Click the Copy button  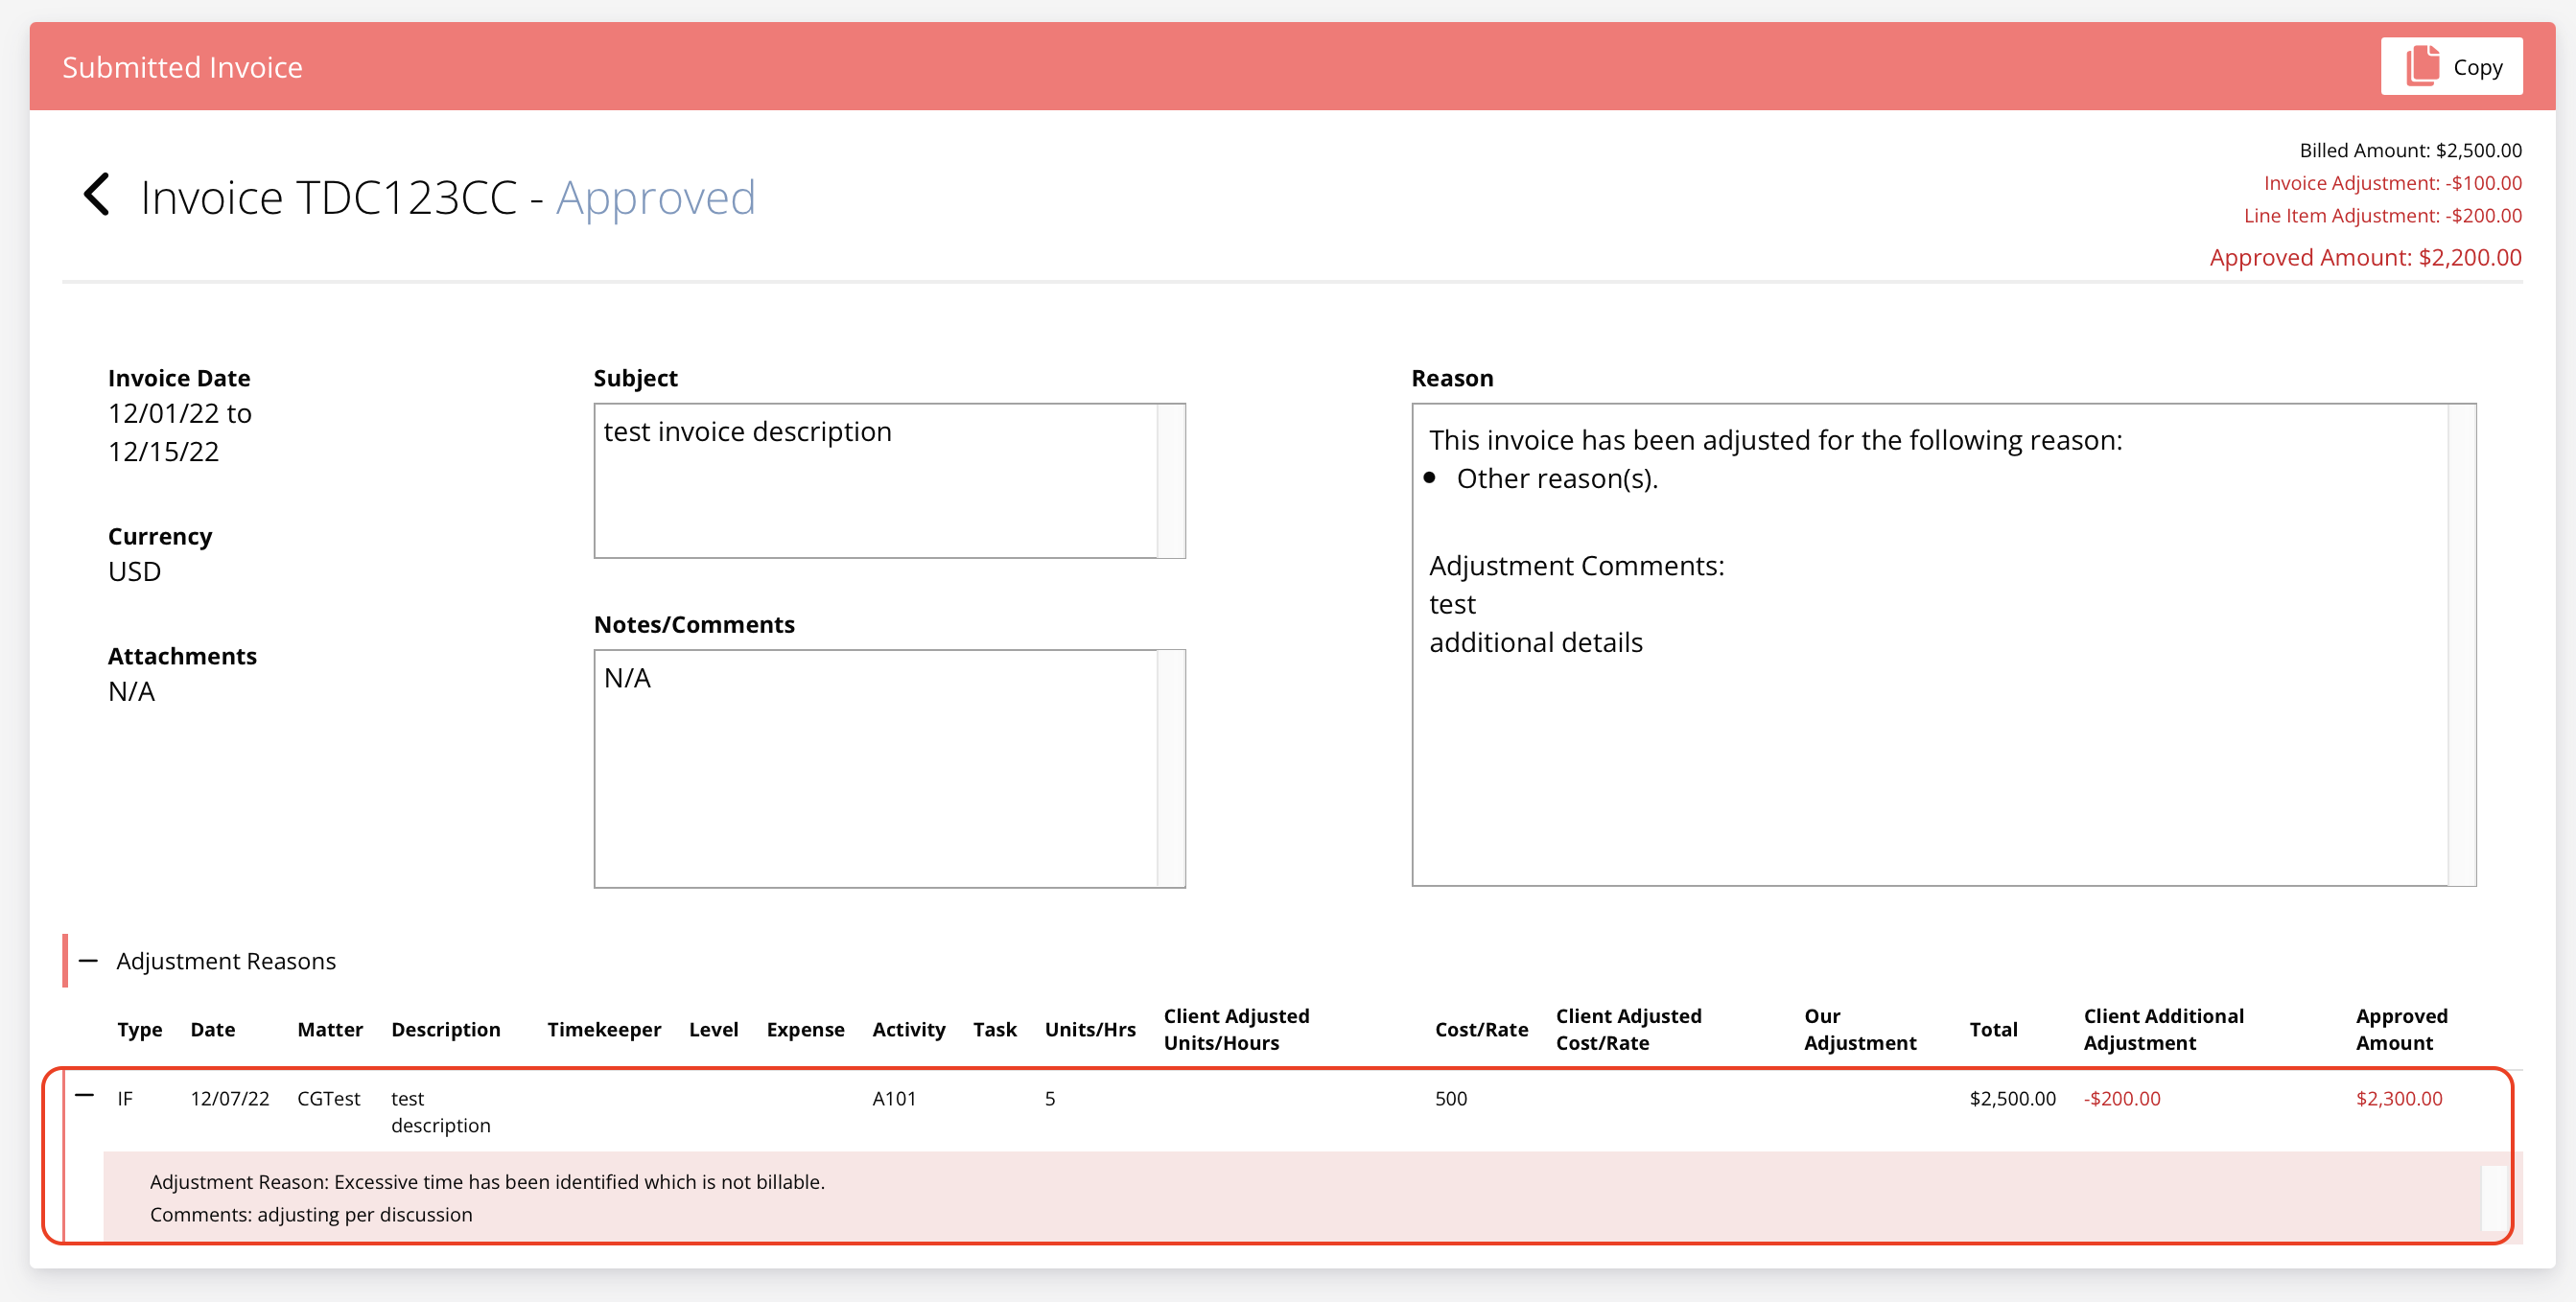coord(2451,66)
